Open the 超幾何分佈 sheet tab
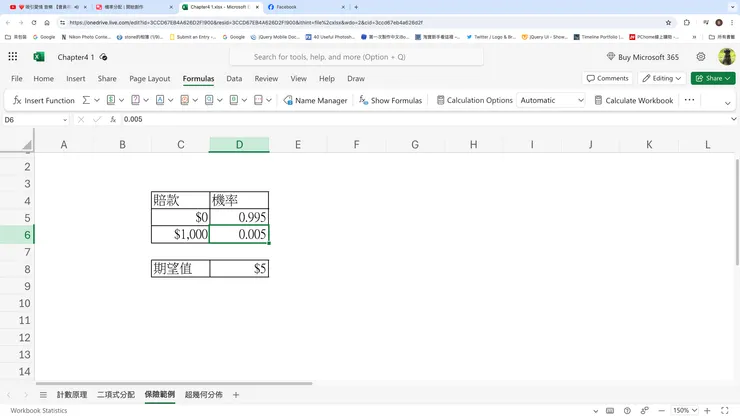 point(203,395)
